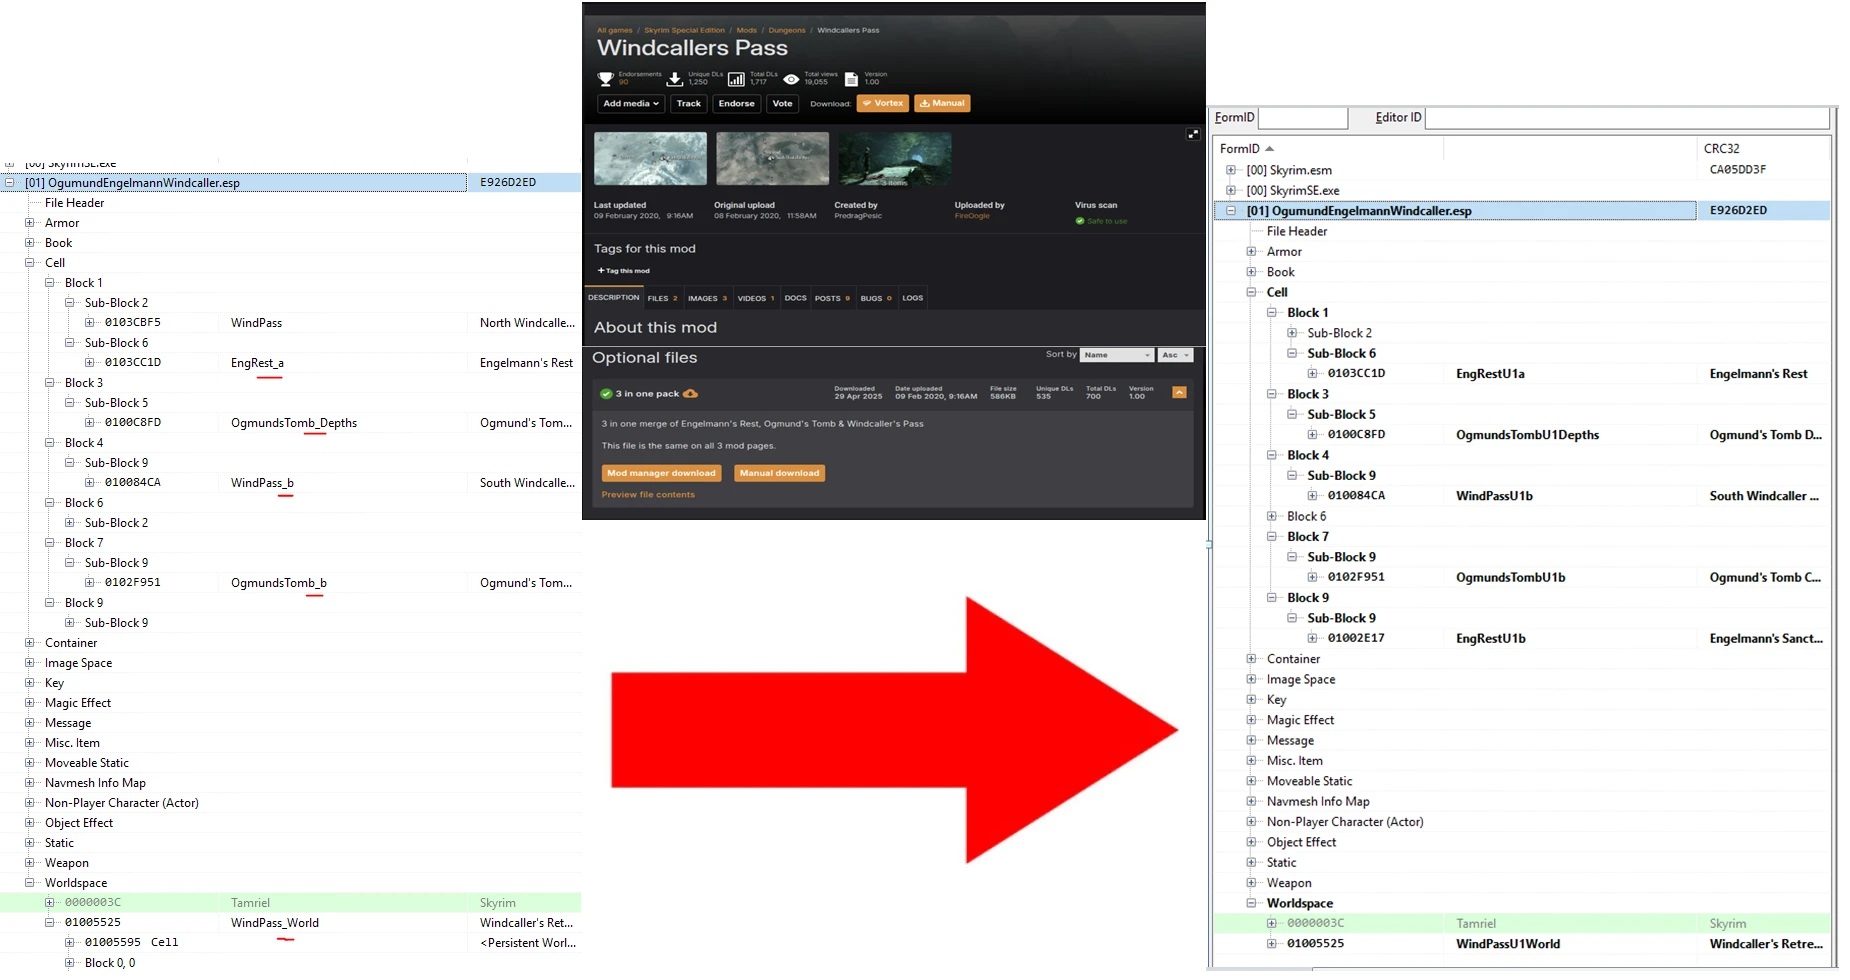Click the Editor ID filter input field
Image resolution: width=1850 pixels, height=980 pixels.
(1627, 118)
